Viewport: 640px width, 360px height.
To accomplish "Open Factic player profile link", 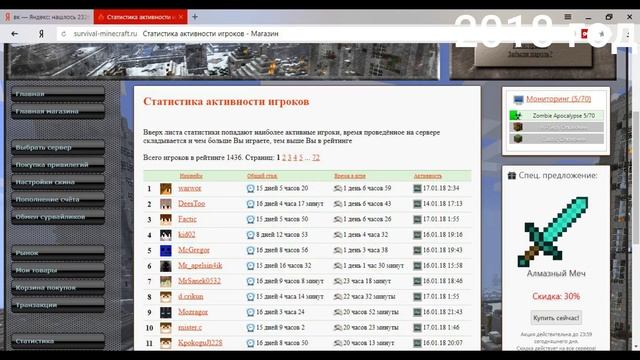I will [187, 219].
